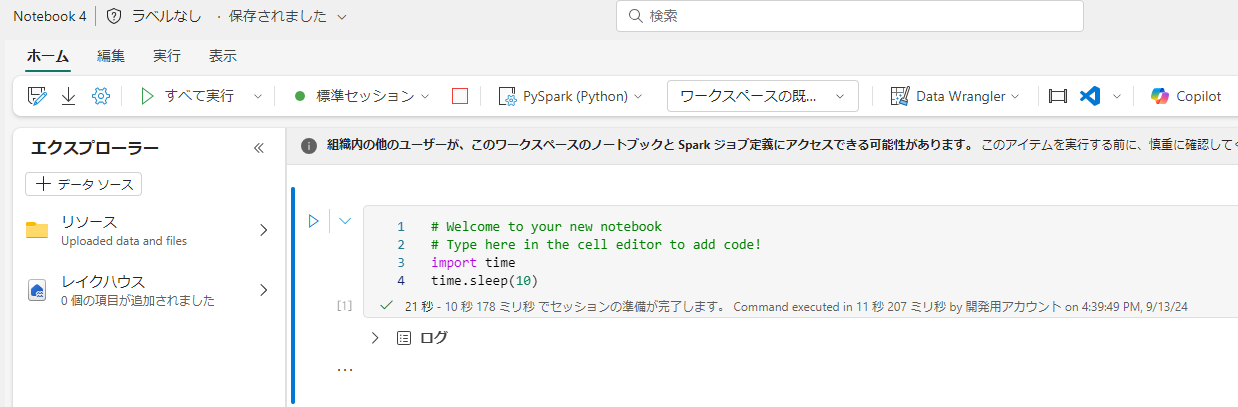Run the code cell with play button

click(313, 221)
